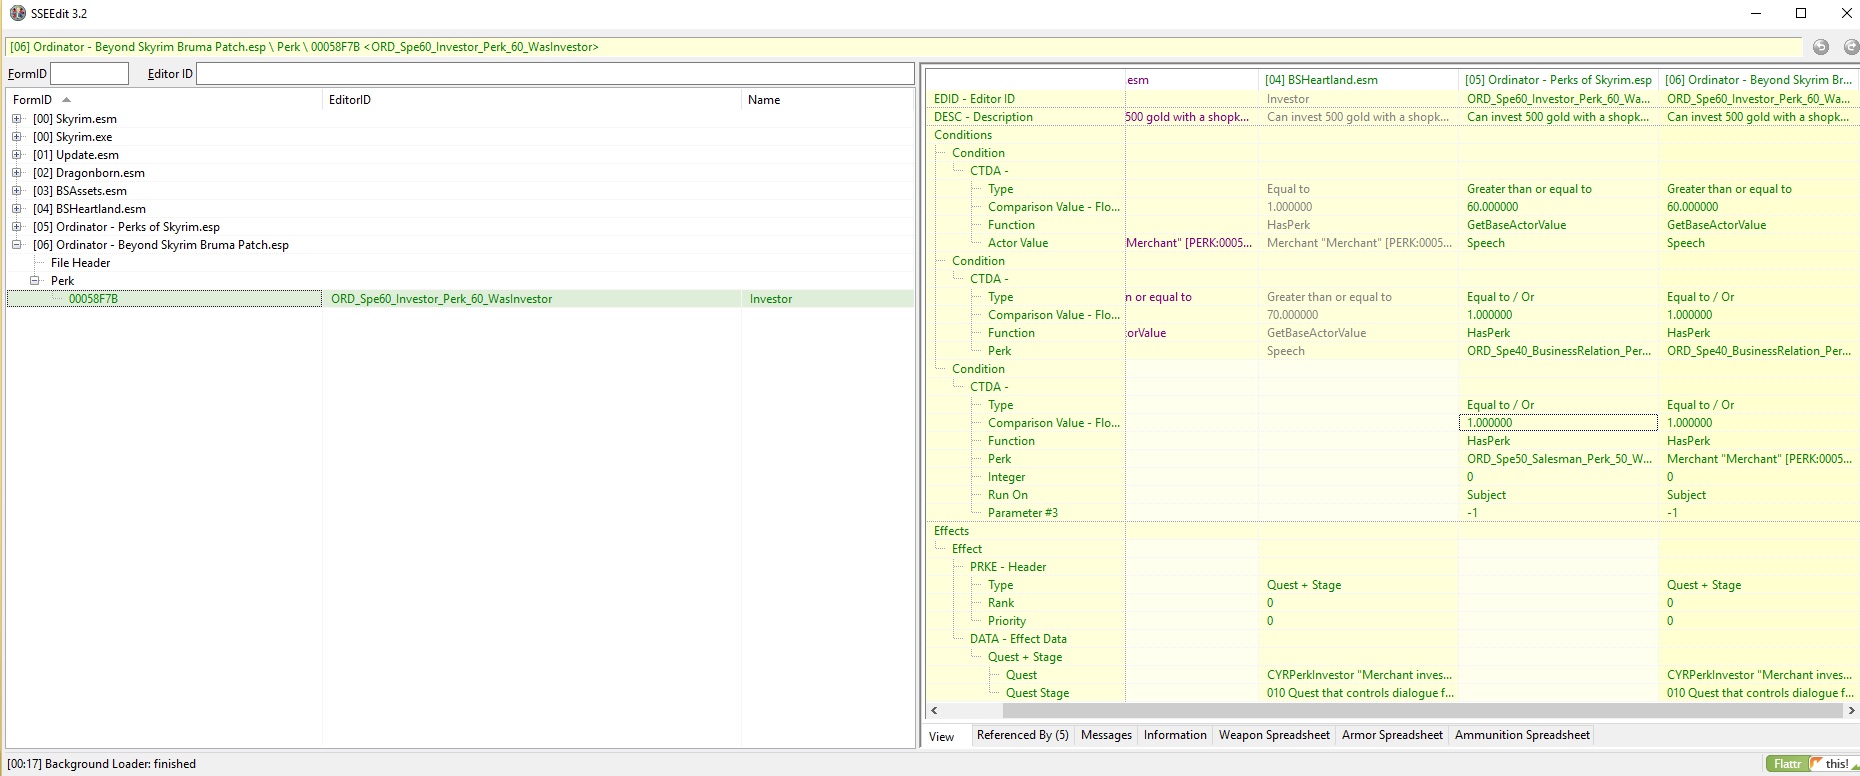The image size is (1860, 776).
Task: Click the left scroll arrow of horizontal scrollbar
Action: [x=934, y=711]
